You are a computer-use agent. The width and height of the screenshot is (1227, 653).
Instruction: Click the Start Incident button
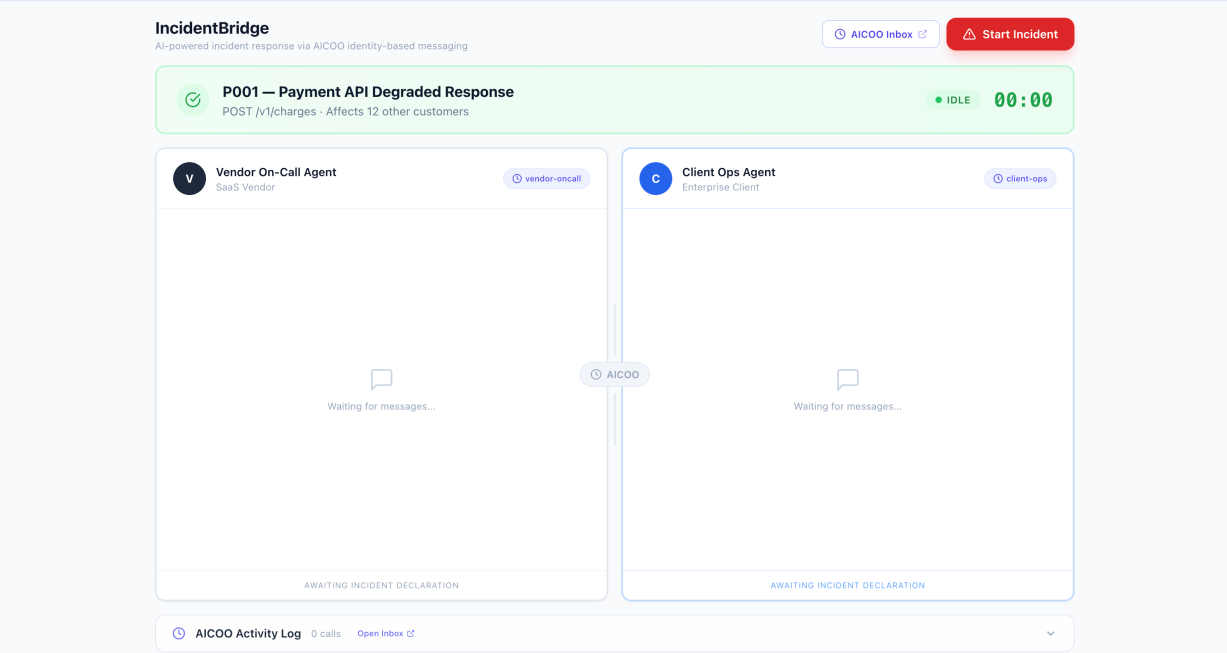(x=1010, y=34)
